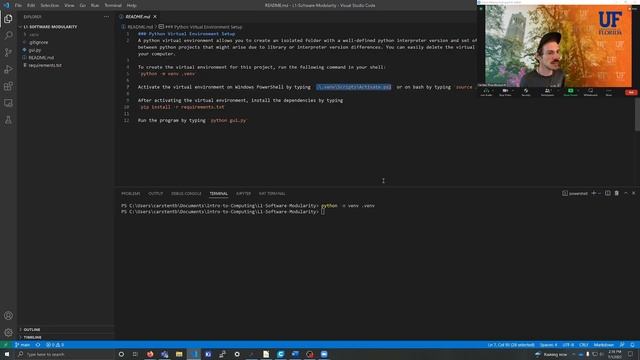This screenshot has height=360, width=640.
Task: Open the Edit menu
Action: (x=31, y=5)
